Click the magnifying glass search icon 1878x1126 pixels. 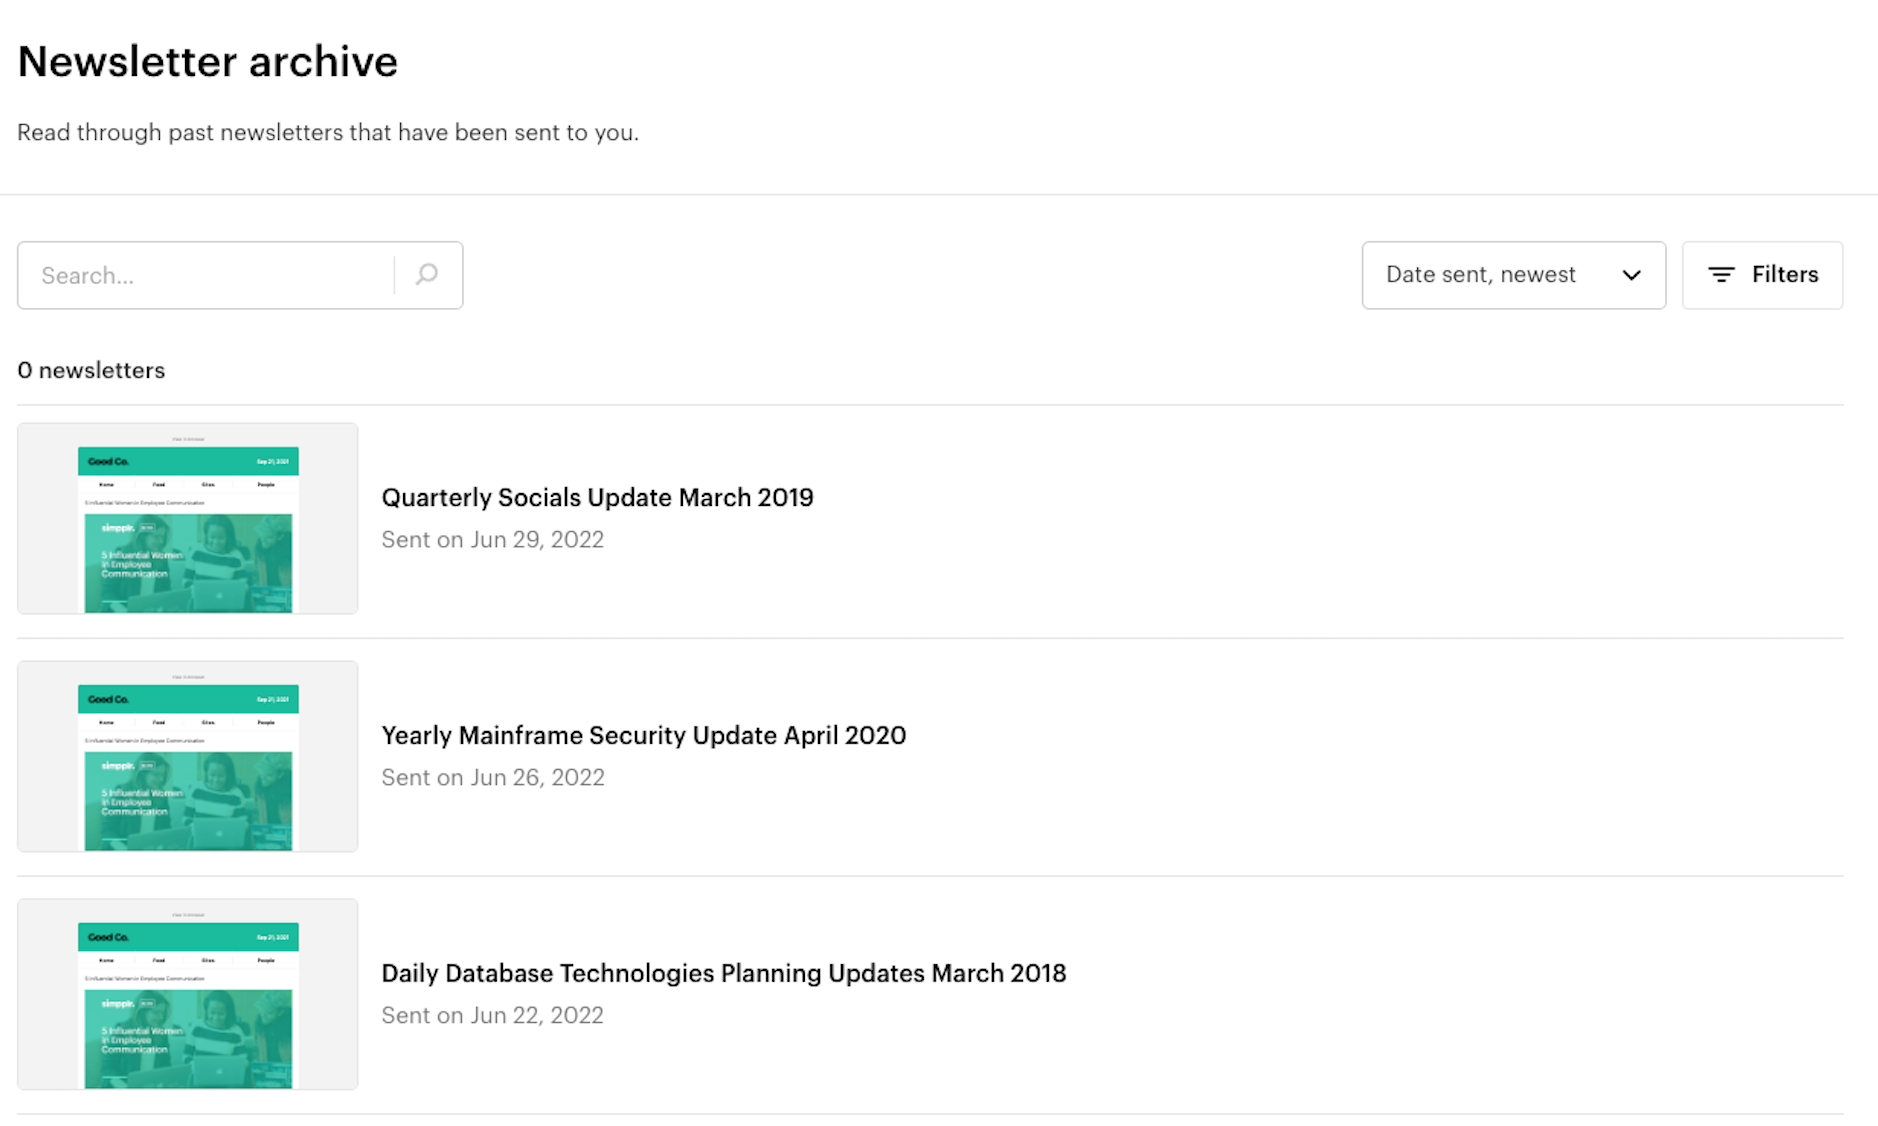[x=427, y=275]
